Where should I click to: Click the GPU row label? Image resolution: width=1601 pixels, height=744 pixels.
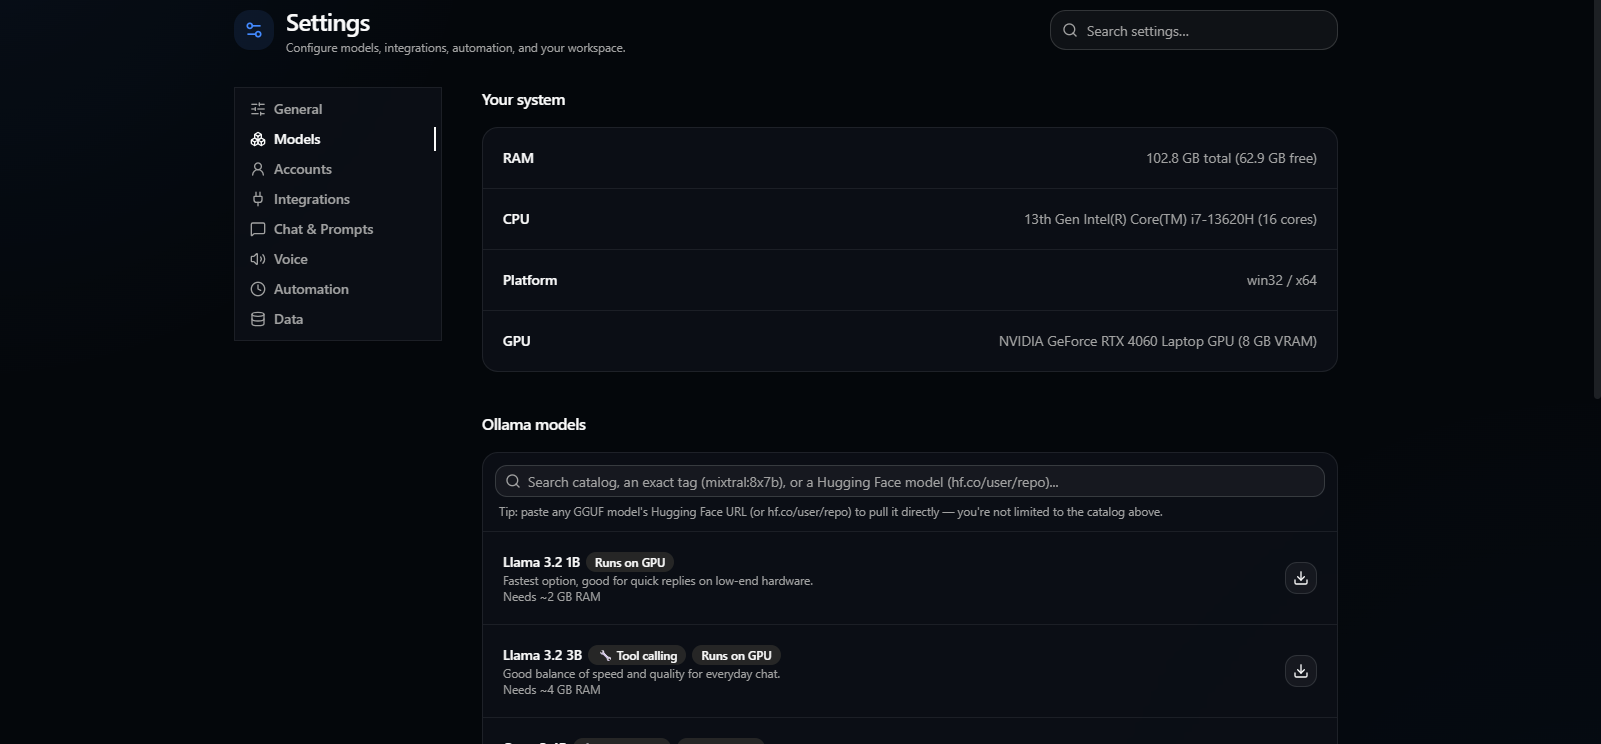[517, 341]
